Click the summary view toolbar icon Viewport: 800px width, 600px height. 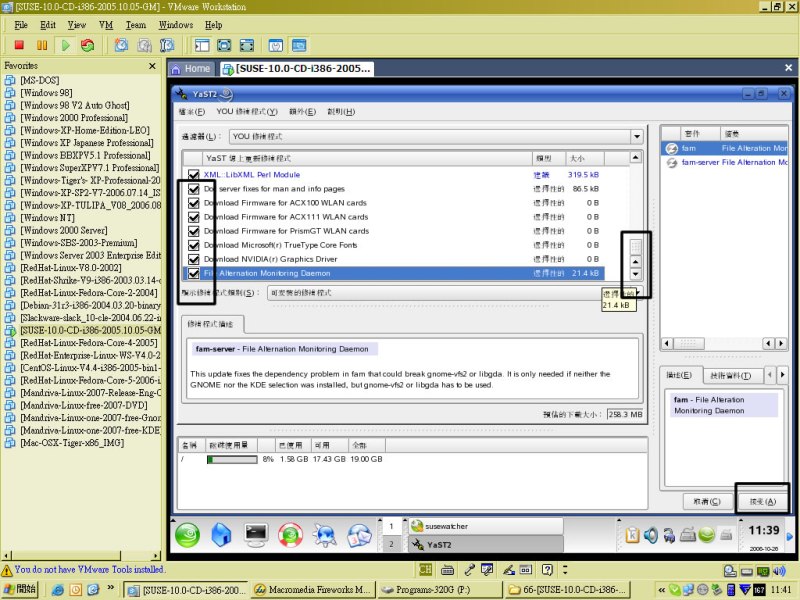pyautogui.click(x=276, y=45)
